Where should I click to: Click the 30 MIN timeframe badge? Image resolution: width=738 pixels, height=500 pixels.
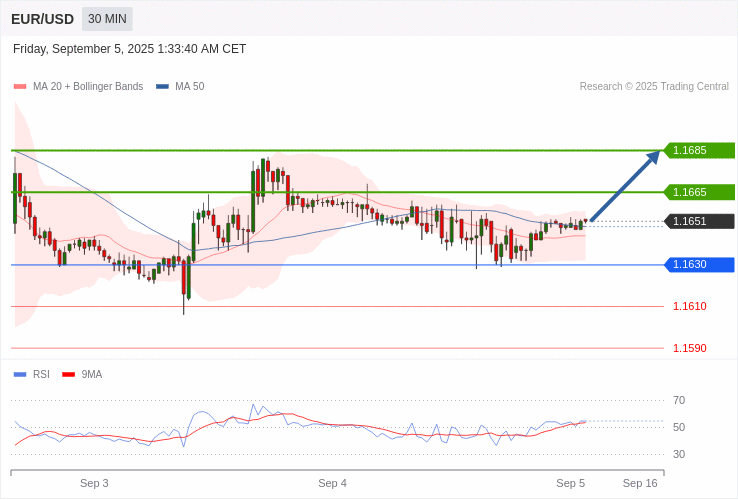pyautogui.click(x=107, y=19)
